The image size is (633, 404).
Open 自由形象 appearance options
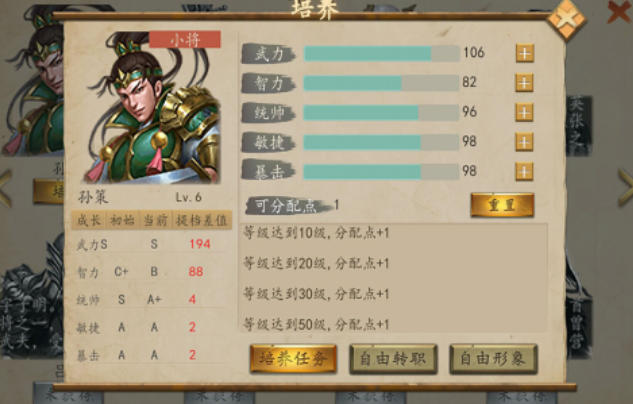493,358
